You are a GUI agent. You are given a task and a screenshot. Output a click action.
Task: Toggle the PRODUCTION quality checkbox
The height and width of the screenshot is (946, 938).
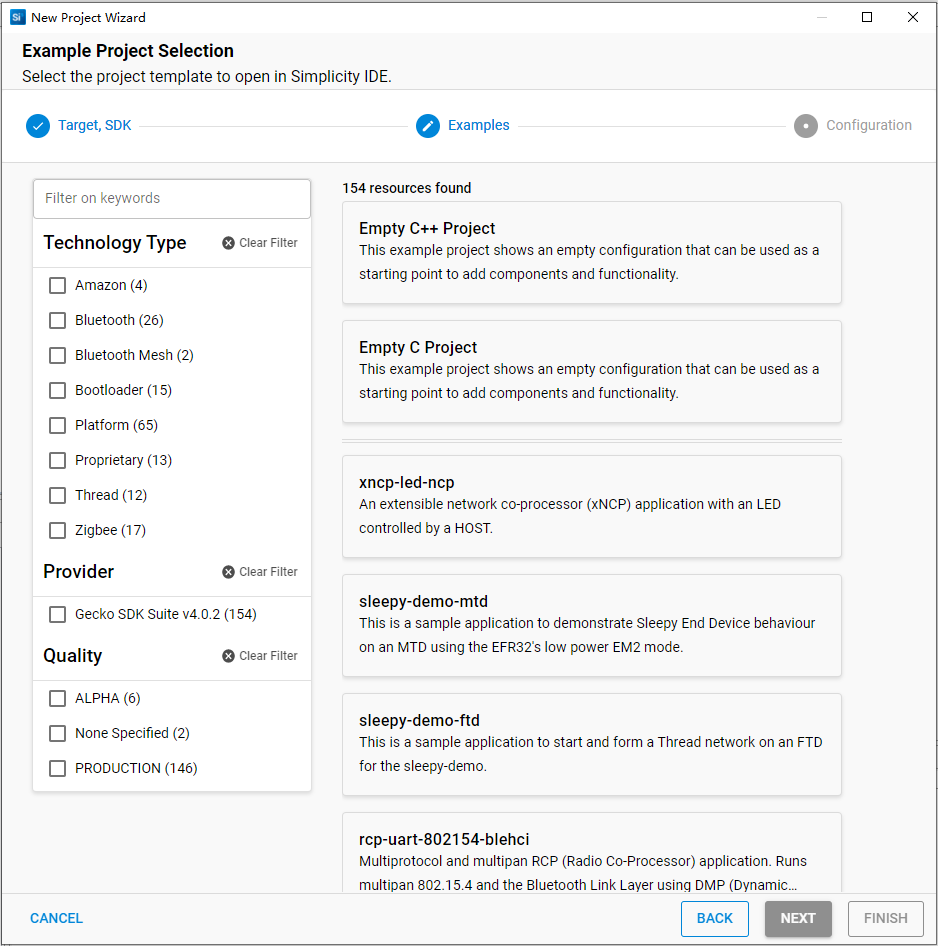coord(58,769)
